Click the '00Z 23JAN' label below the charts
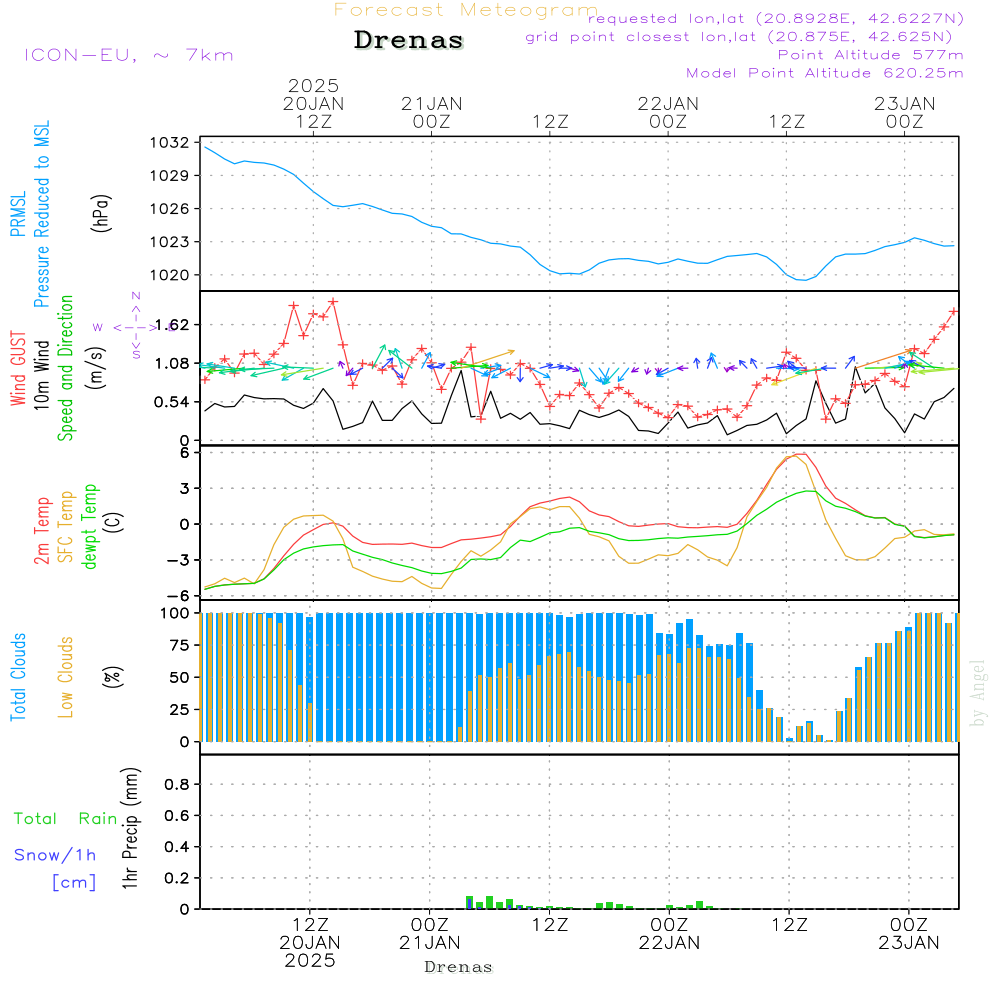This screenshot has width=1000, height=1000. pyautogui.click(x=909, y=934)
